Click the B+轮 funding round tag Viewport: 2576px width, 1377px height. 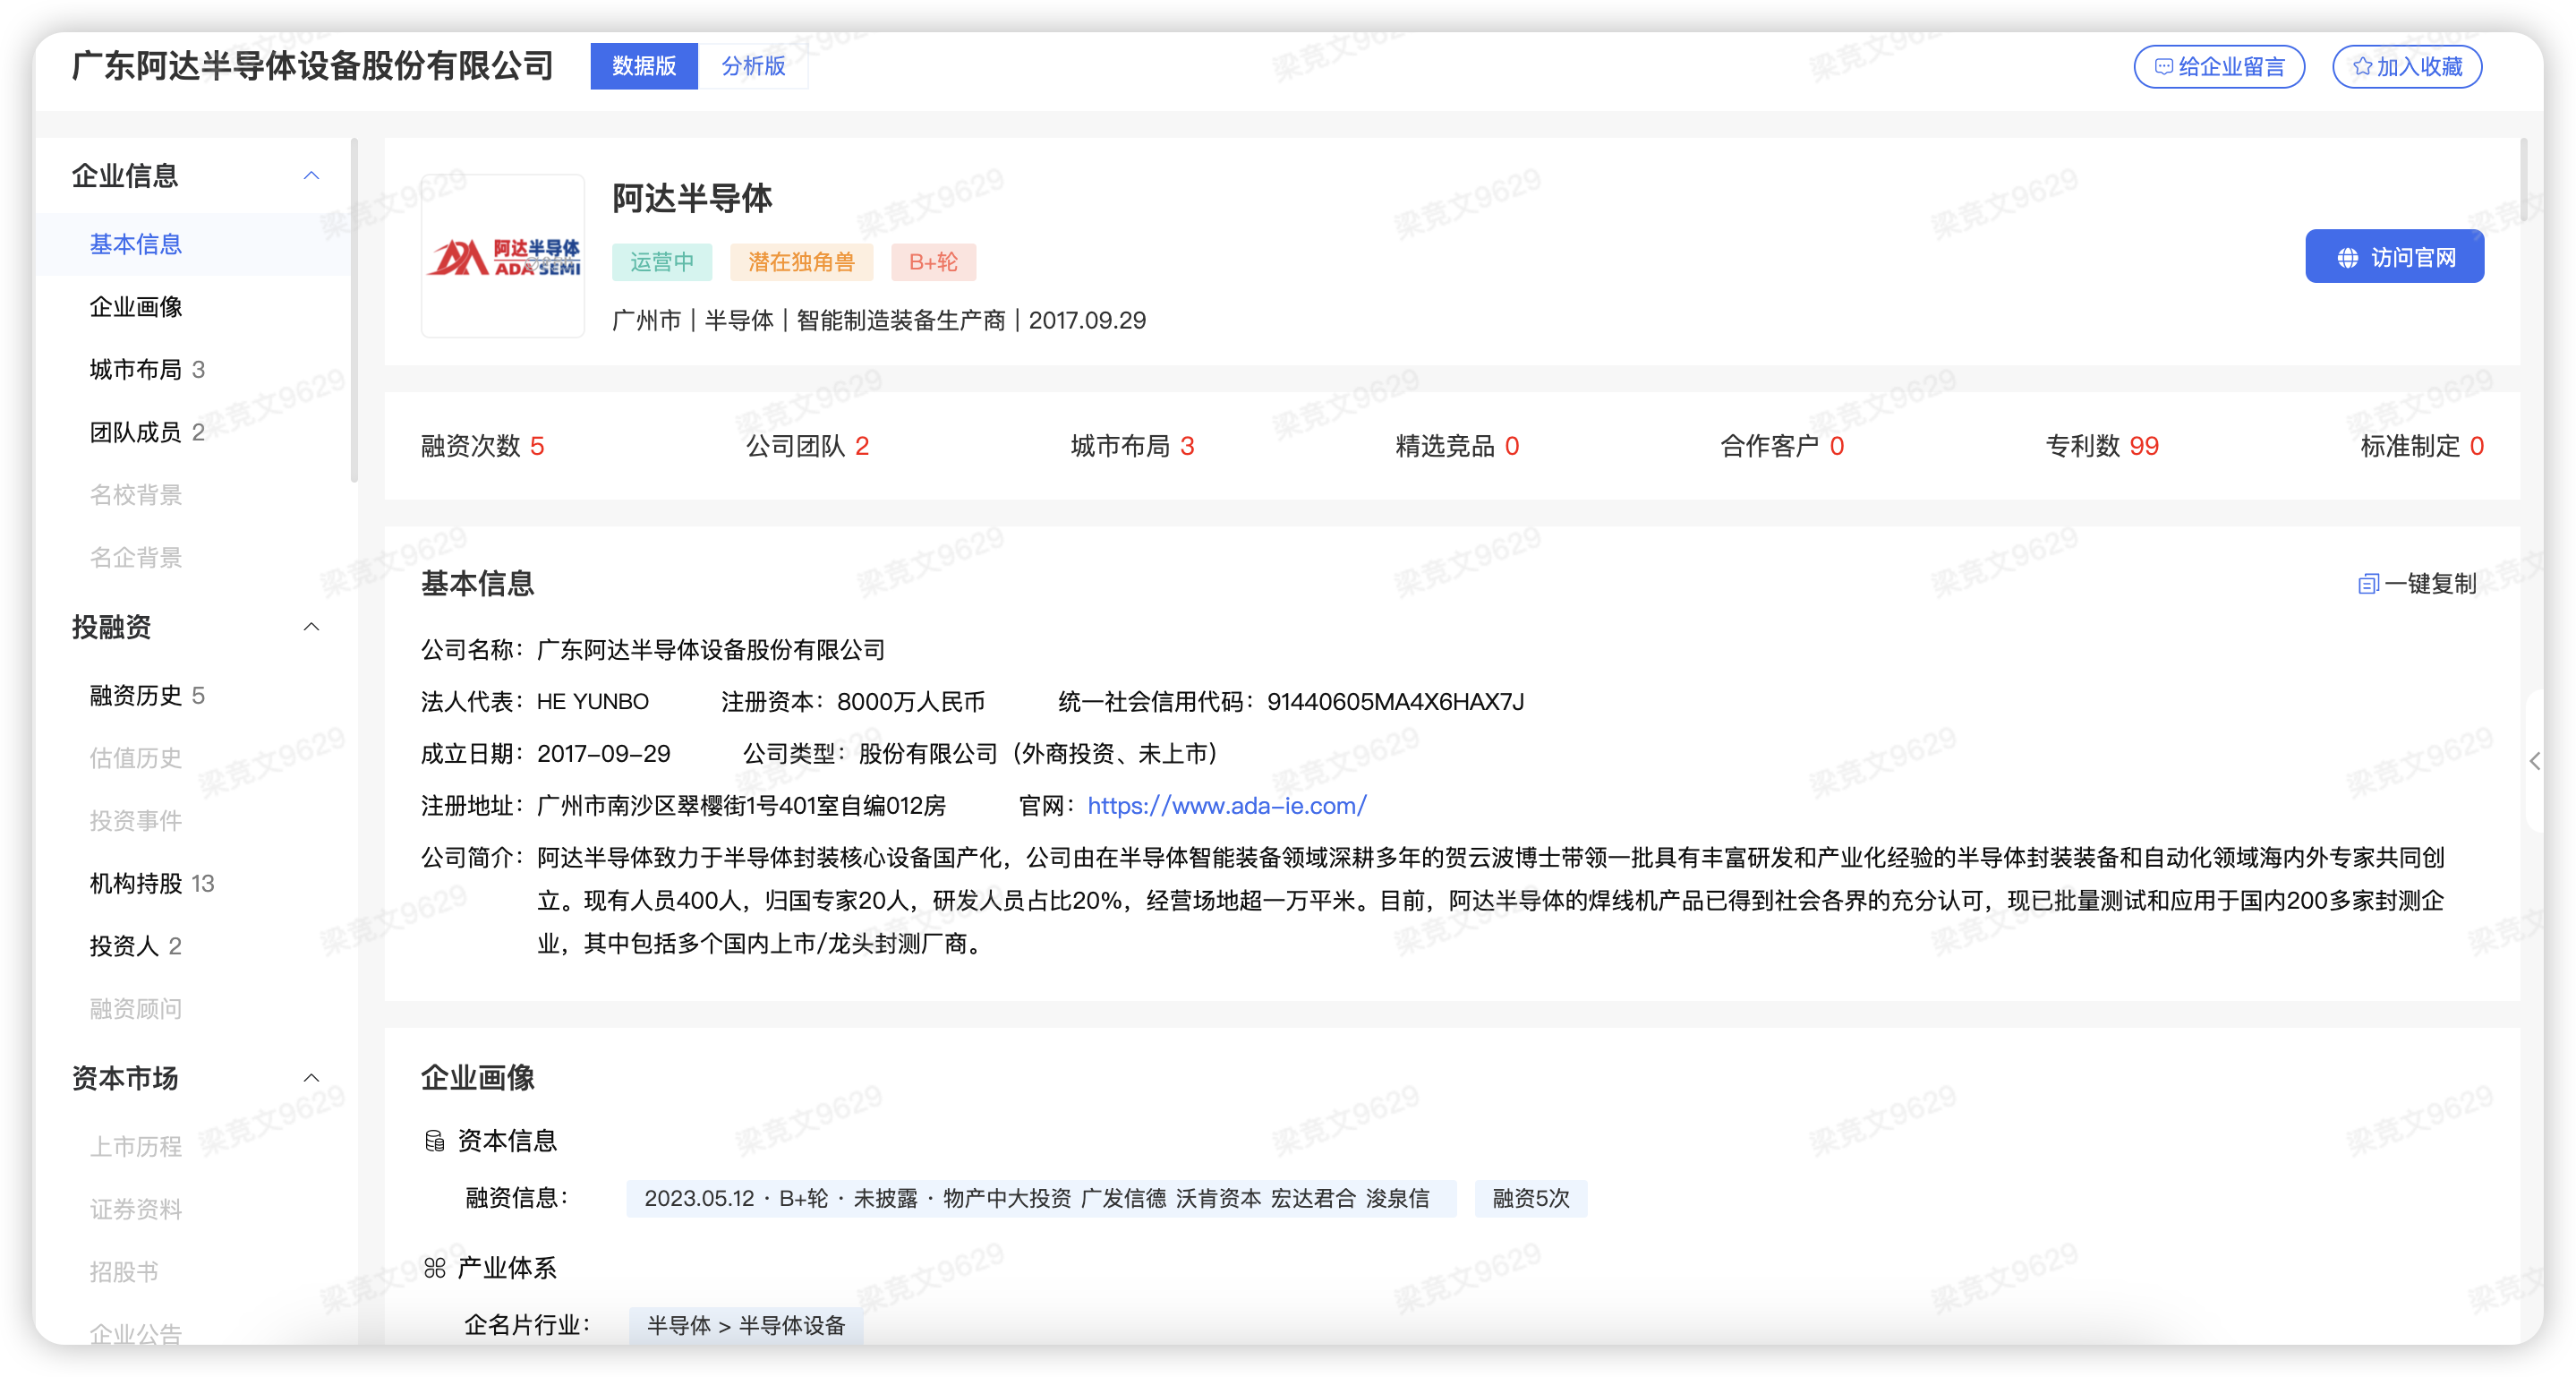coord(933,262)
